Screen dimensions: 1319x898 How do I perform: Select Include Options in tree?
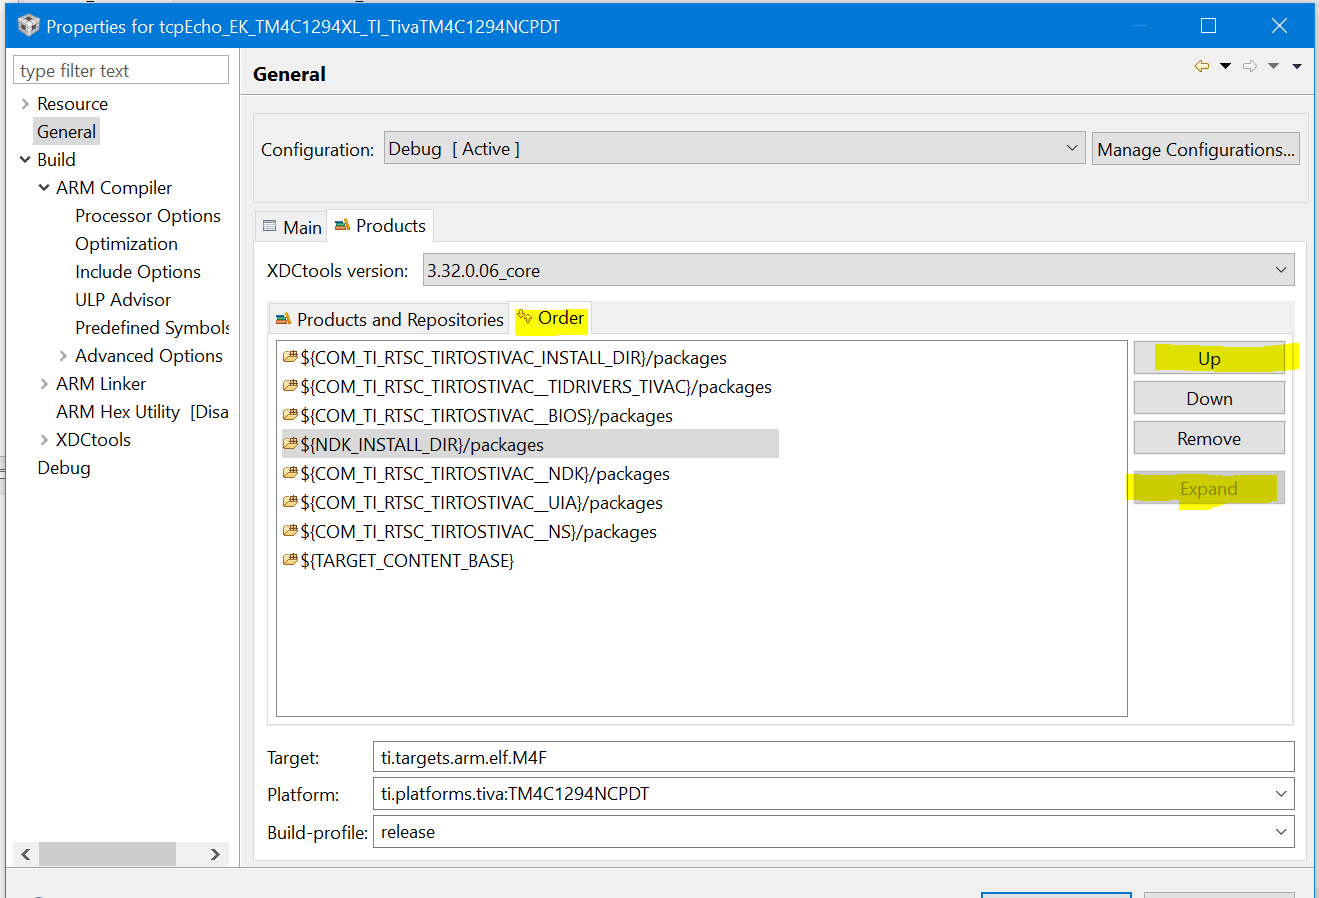tap(138, 272)
